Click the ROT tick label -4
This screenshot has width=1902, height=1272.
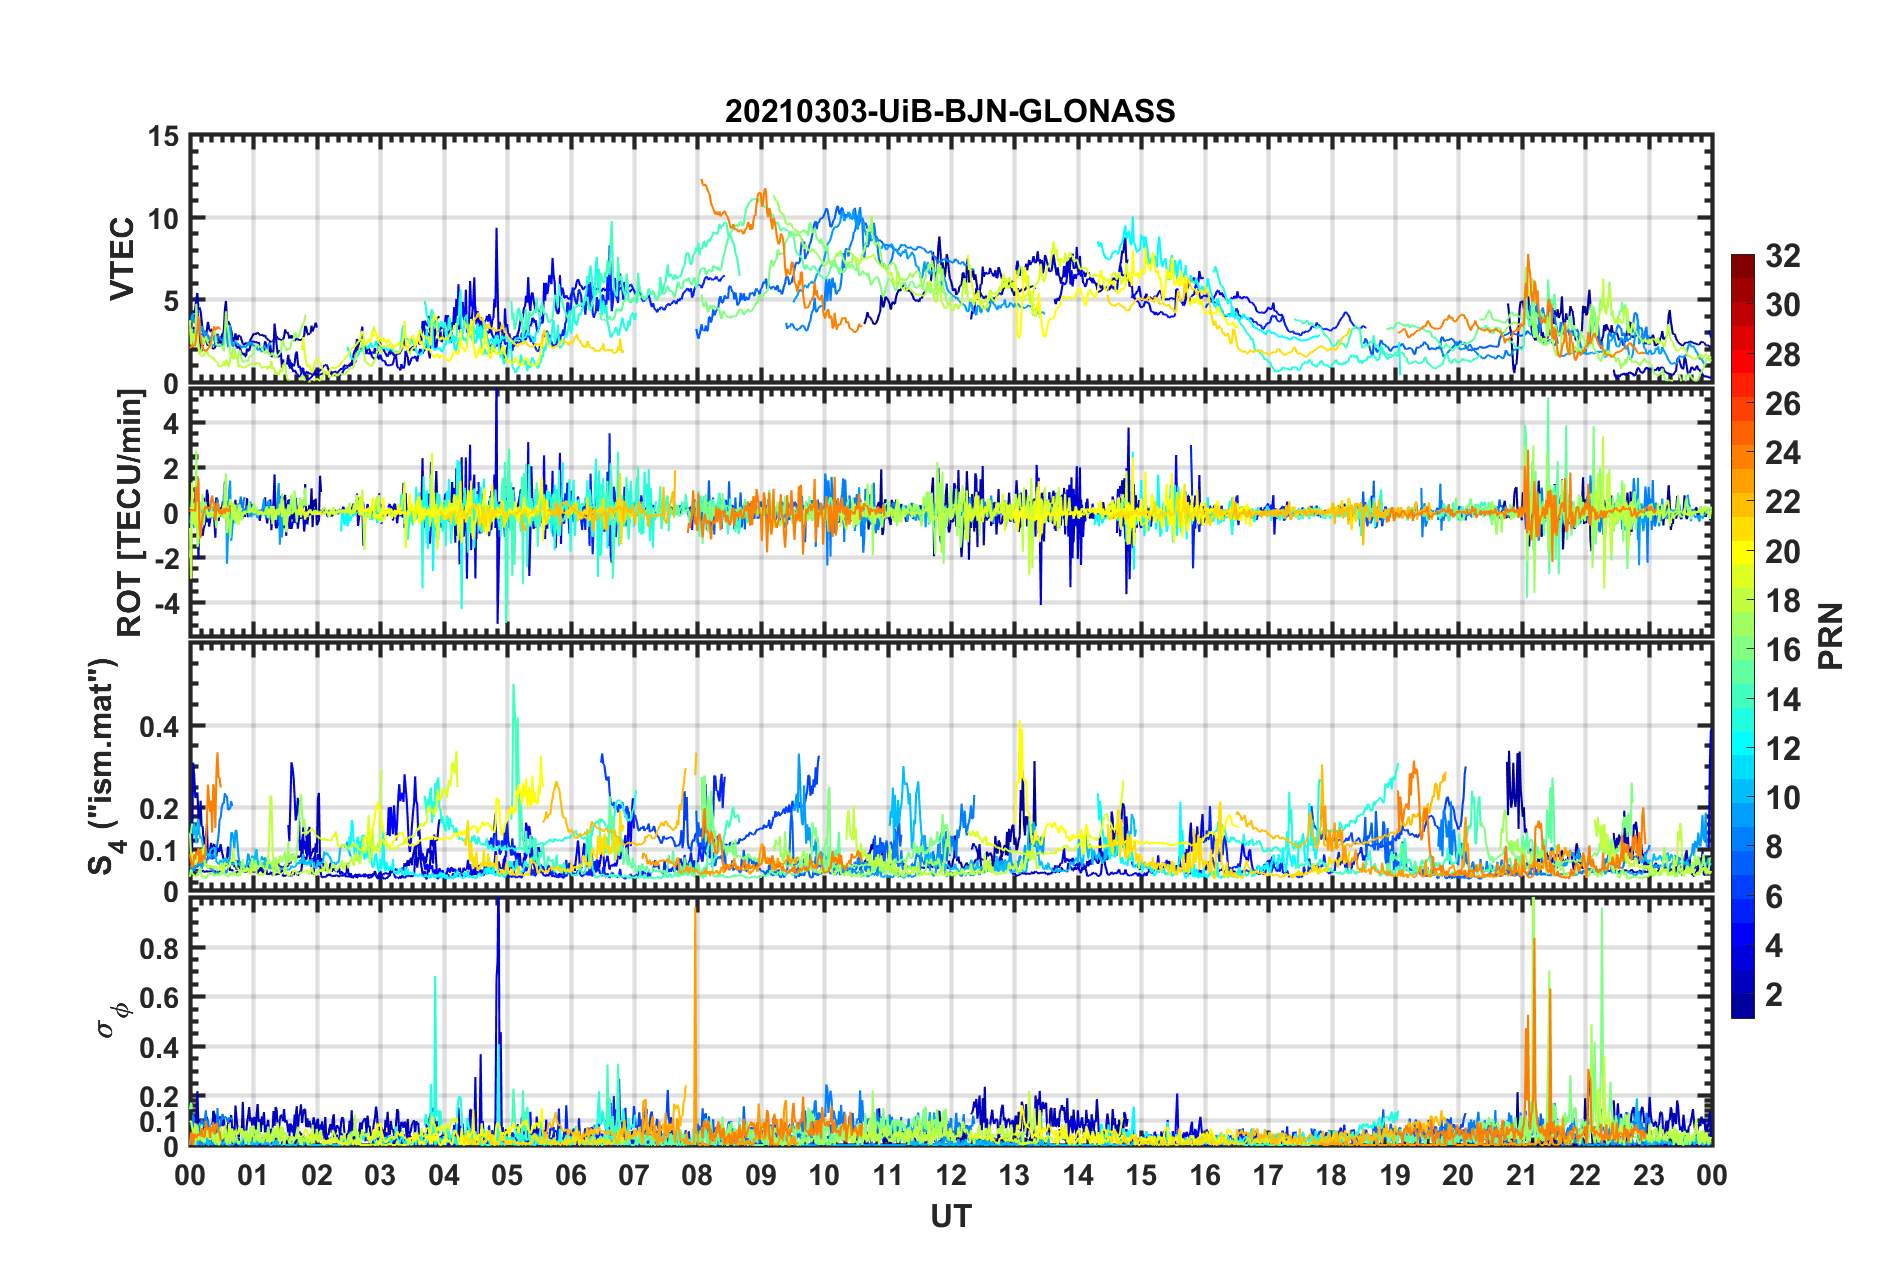[165, 604]
